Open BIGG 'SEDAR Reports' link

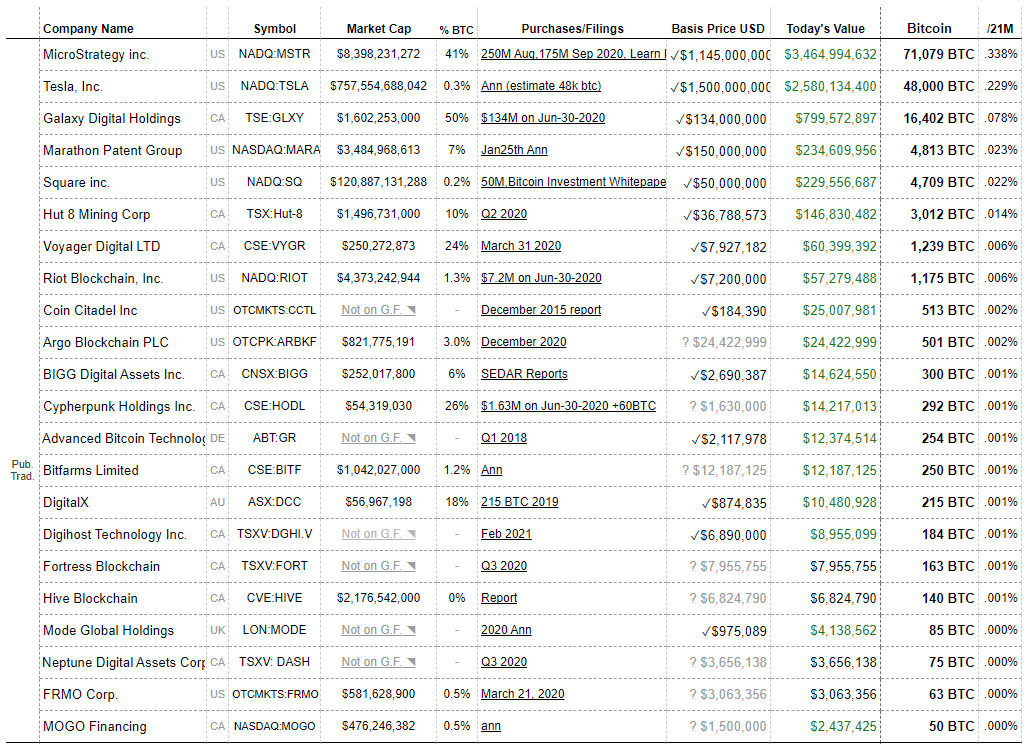click(524, 374)
